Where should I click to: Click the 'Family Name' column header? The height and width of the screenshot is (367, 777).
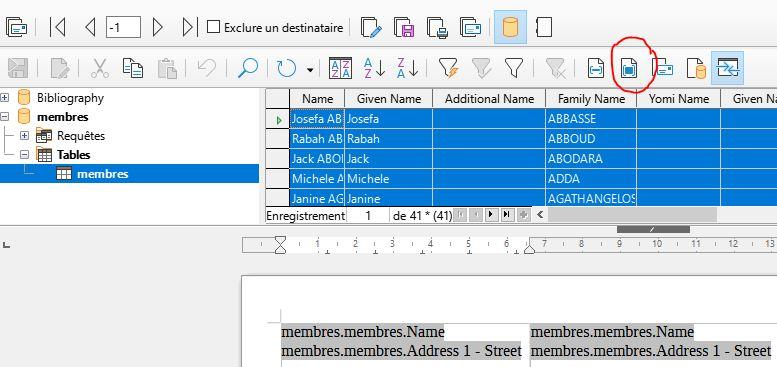point(591,99)
